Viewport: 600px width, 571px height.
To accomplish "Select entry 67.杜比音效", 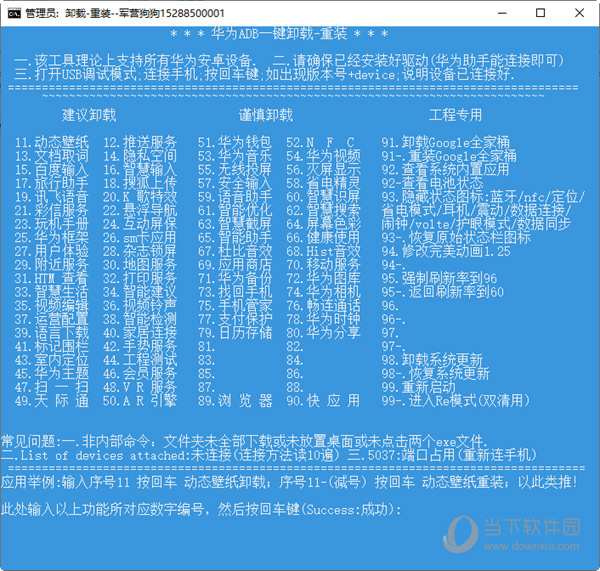I will click(235, 251).
